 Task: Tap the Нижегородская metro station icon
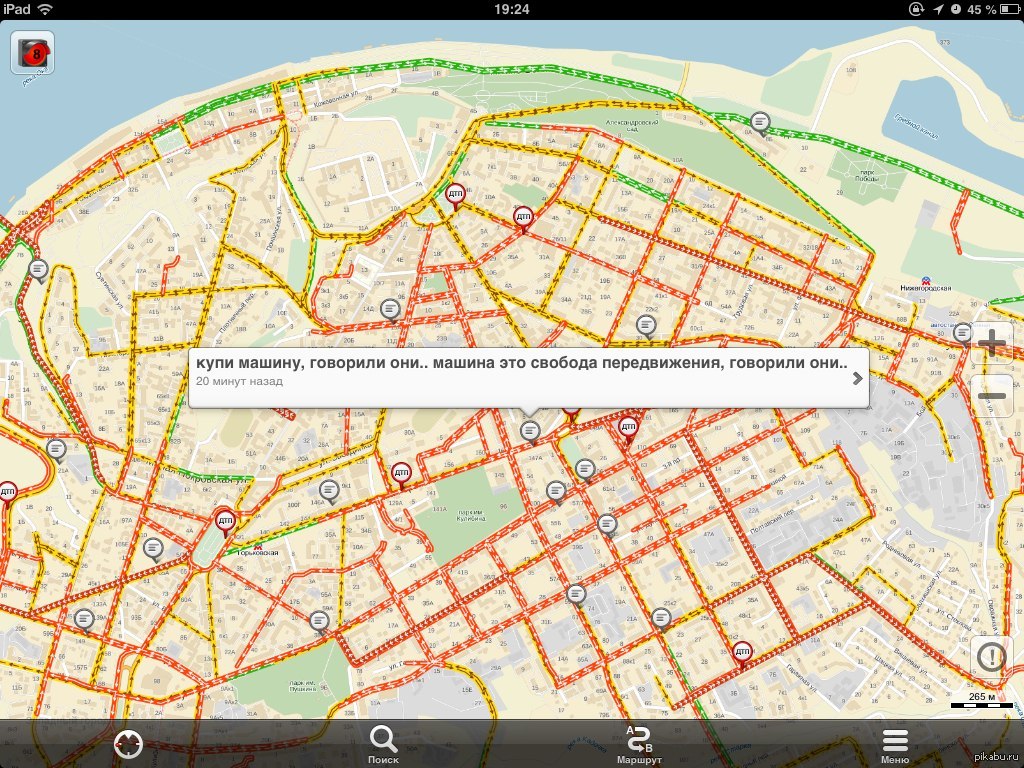pyautogui.click(x=926, y=281)
